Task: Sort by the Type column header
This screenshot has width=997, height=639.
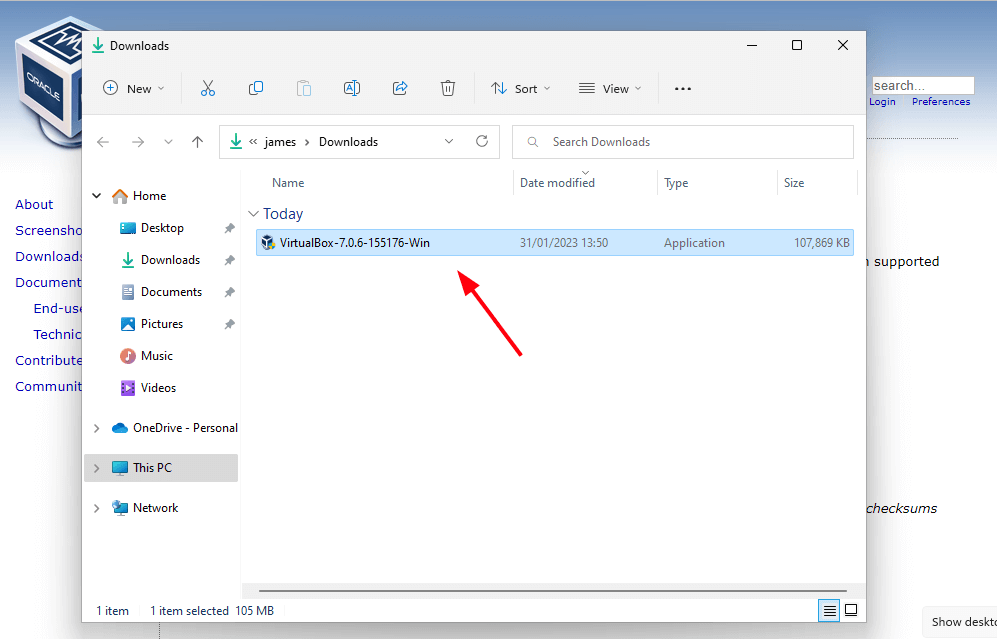Action: (x=676, y=183)
